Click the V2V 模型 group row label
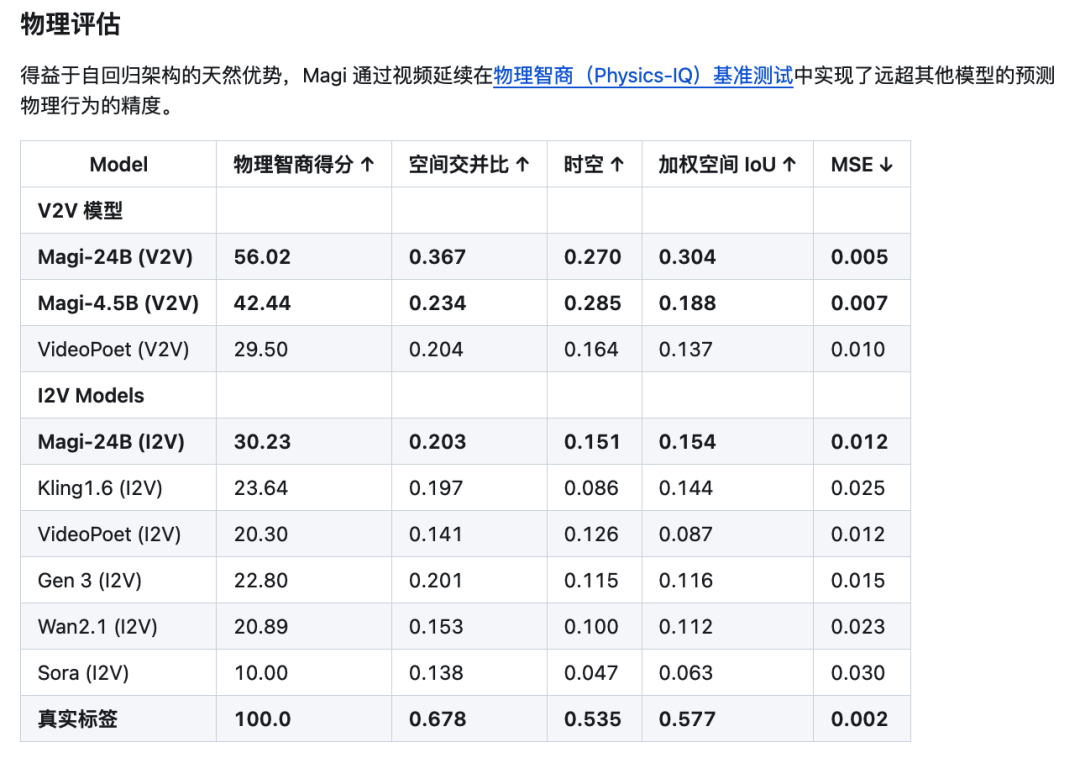 pos(80,211)
